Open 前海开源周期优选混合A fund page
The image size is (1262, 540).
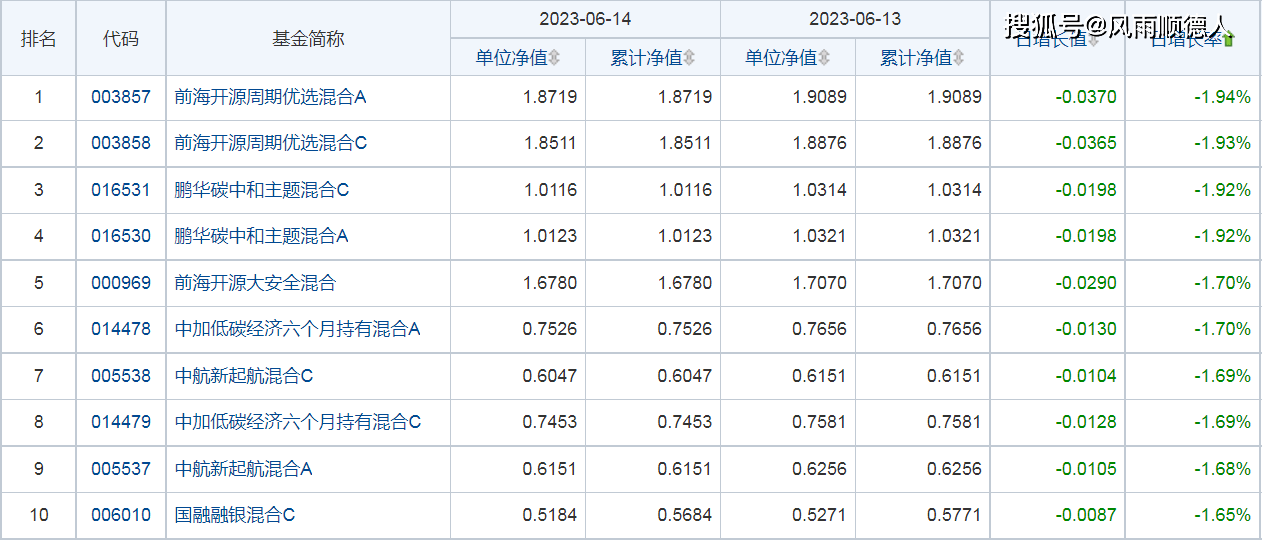[271, 97]
